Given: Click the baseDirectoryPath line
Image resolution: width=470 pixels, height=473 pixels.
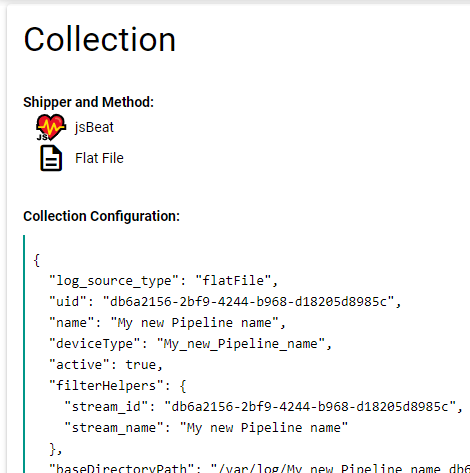Looking at the screenshot, I should coord(259,468).
